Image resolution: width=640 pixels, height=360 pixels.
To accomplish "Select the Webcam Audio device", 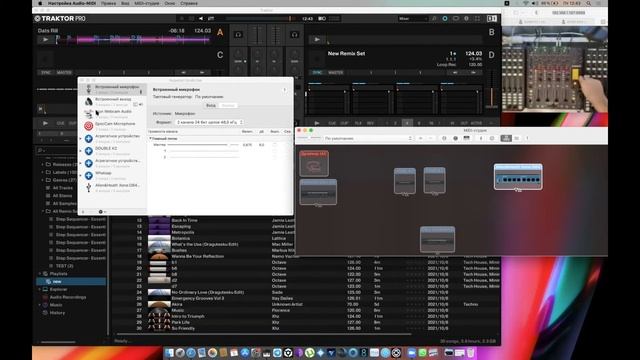I will tap(113, 114).
